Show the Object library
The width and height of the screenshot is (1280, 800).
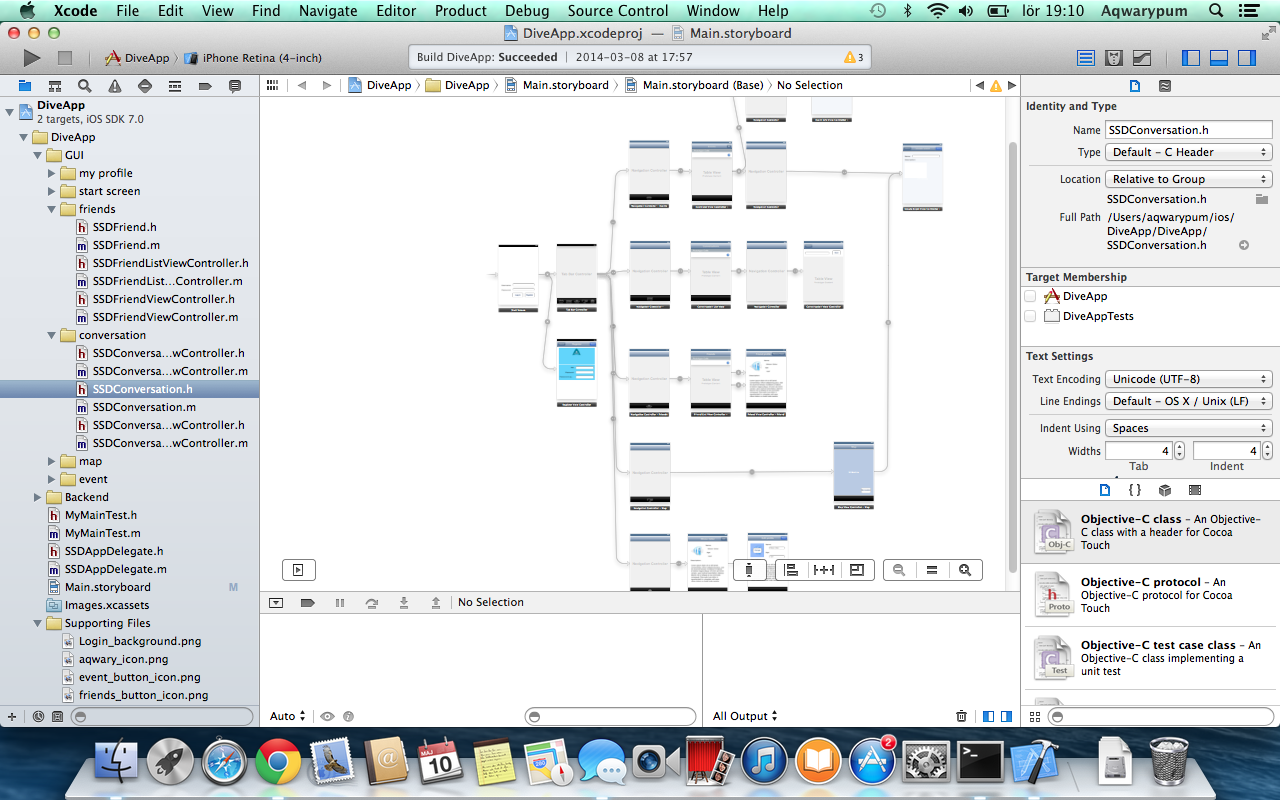(1165, 490)
